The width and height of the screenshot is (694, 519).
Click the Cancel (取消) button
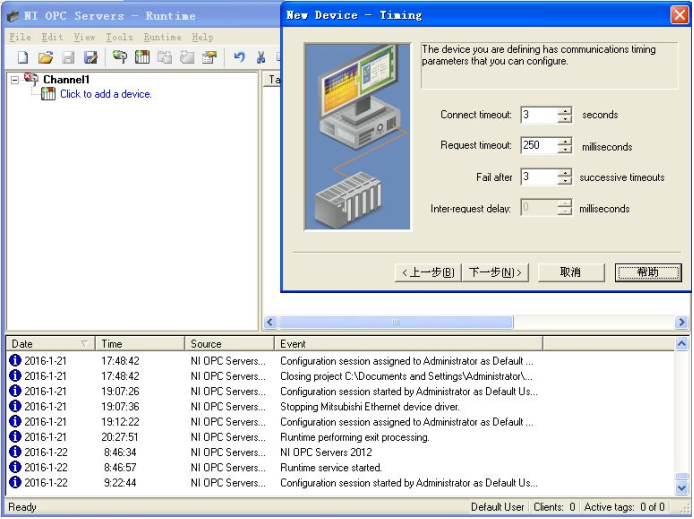pos(571,272)
